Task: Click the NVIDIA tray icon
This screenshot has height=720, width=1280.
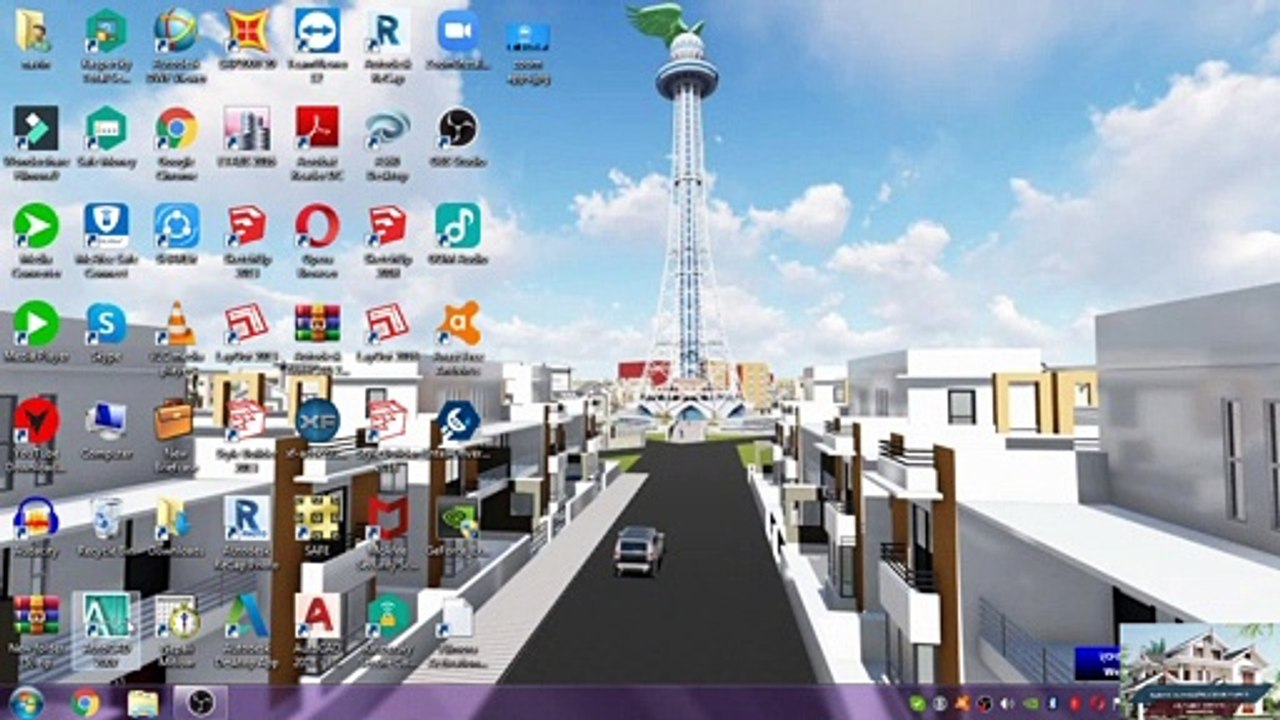Action: pos(1030,703)
